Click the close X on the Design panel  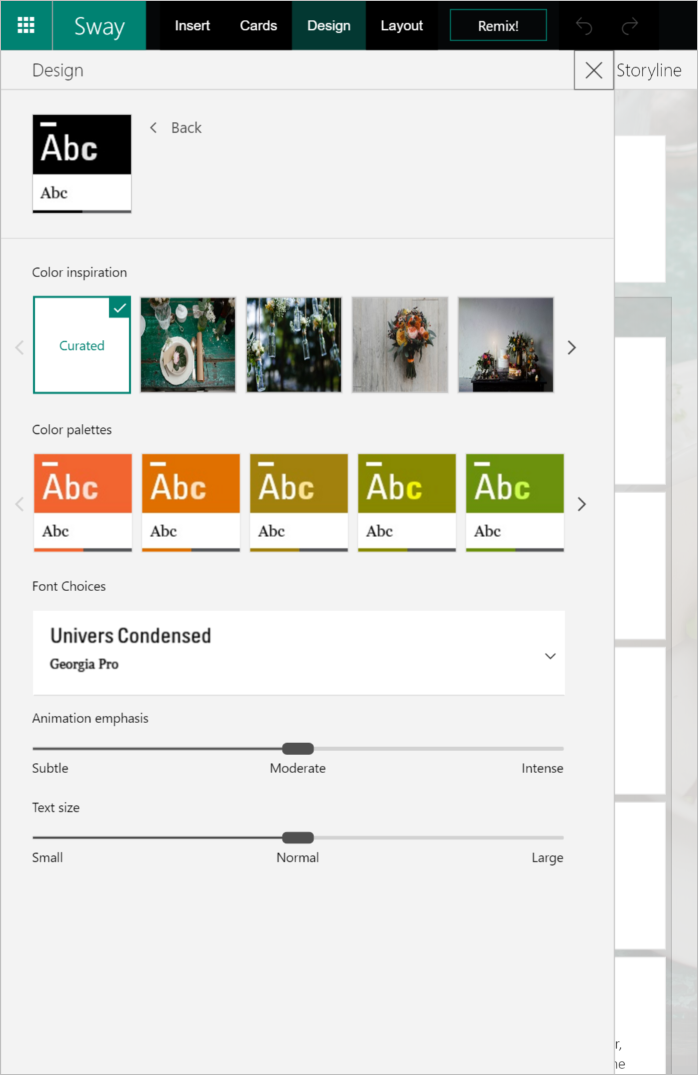(593, 70)
